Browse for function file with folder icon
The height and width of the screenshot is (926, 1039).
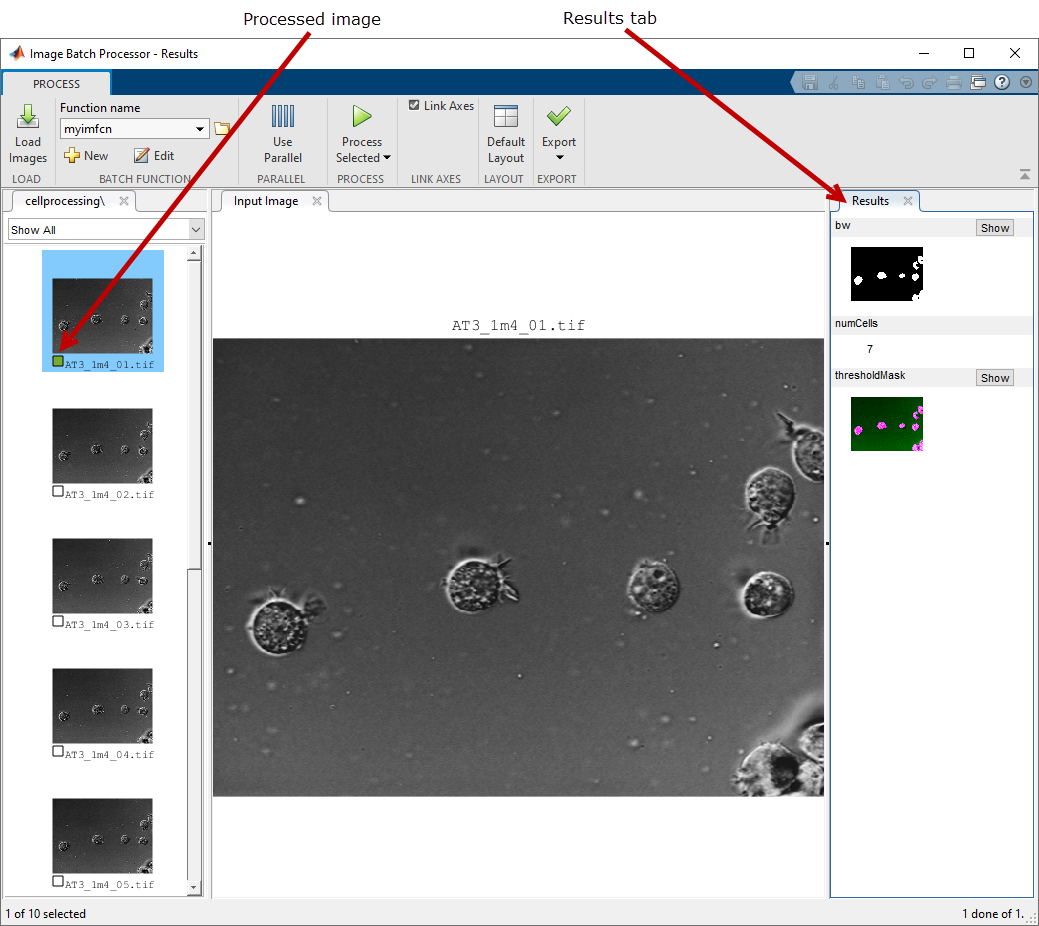click(222, 129)
